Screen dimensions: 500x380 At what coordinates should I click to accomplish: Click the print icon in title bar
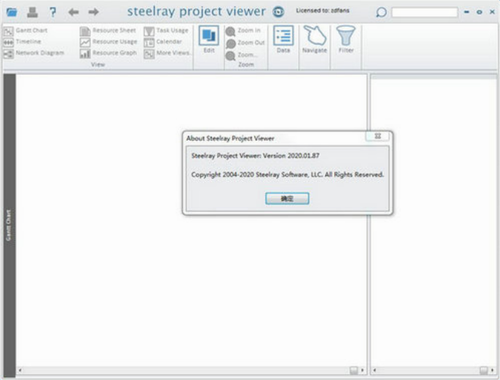coord(32,12)
